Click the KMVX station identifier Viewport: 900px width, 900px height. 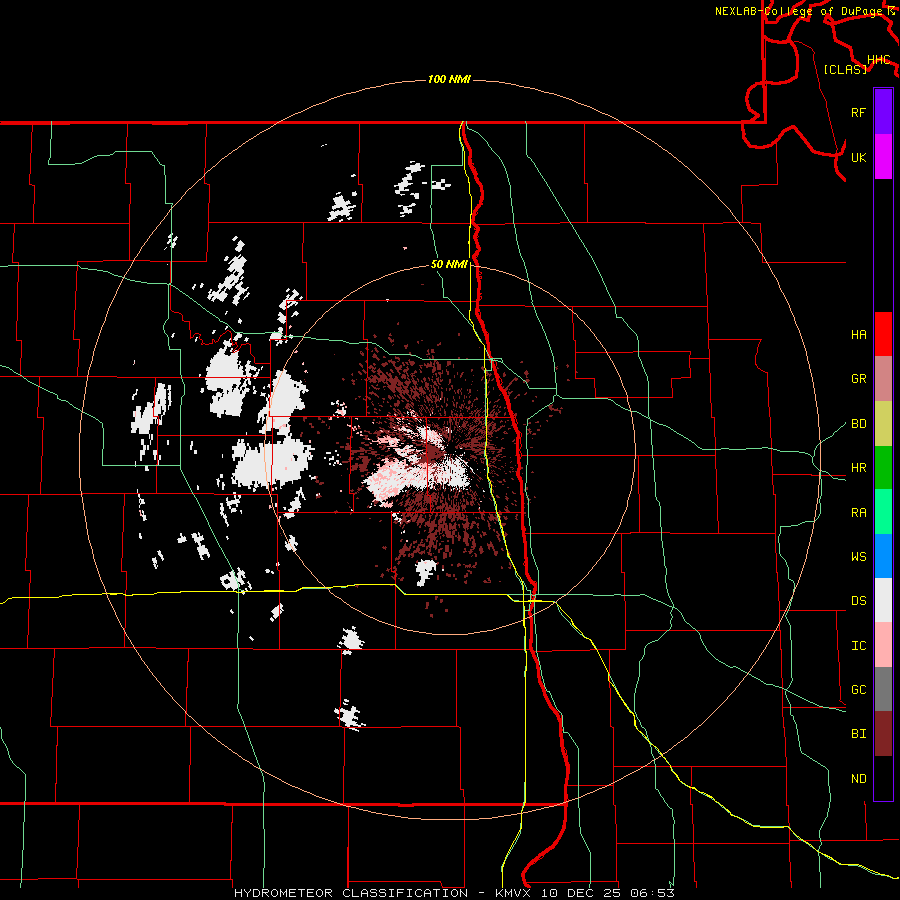[x=515, y=893]
